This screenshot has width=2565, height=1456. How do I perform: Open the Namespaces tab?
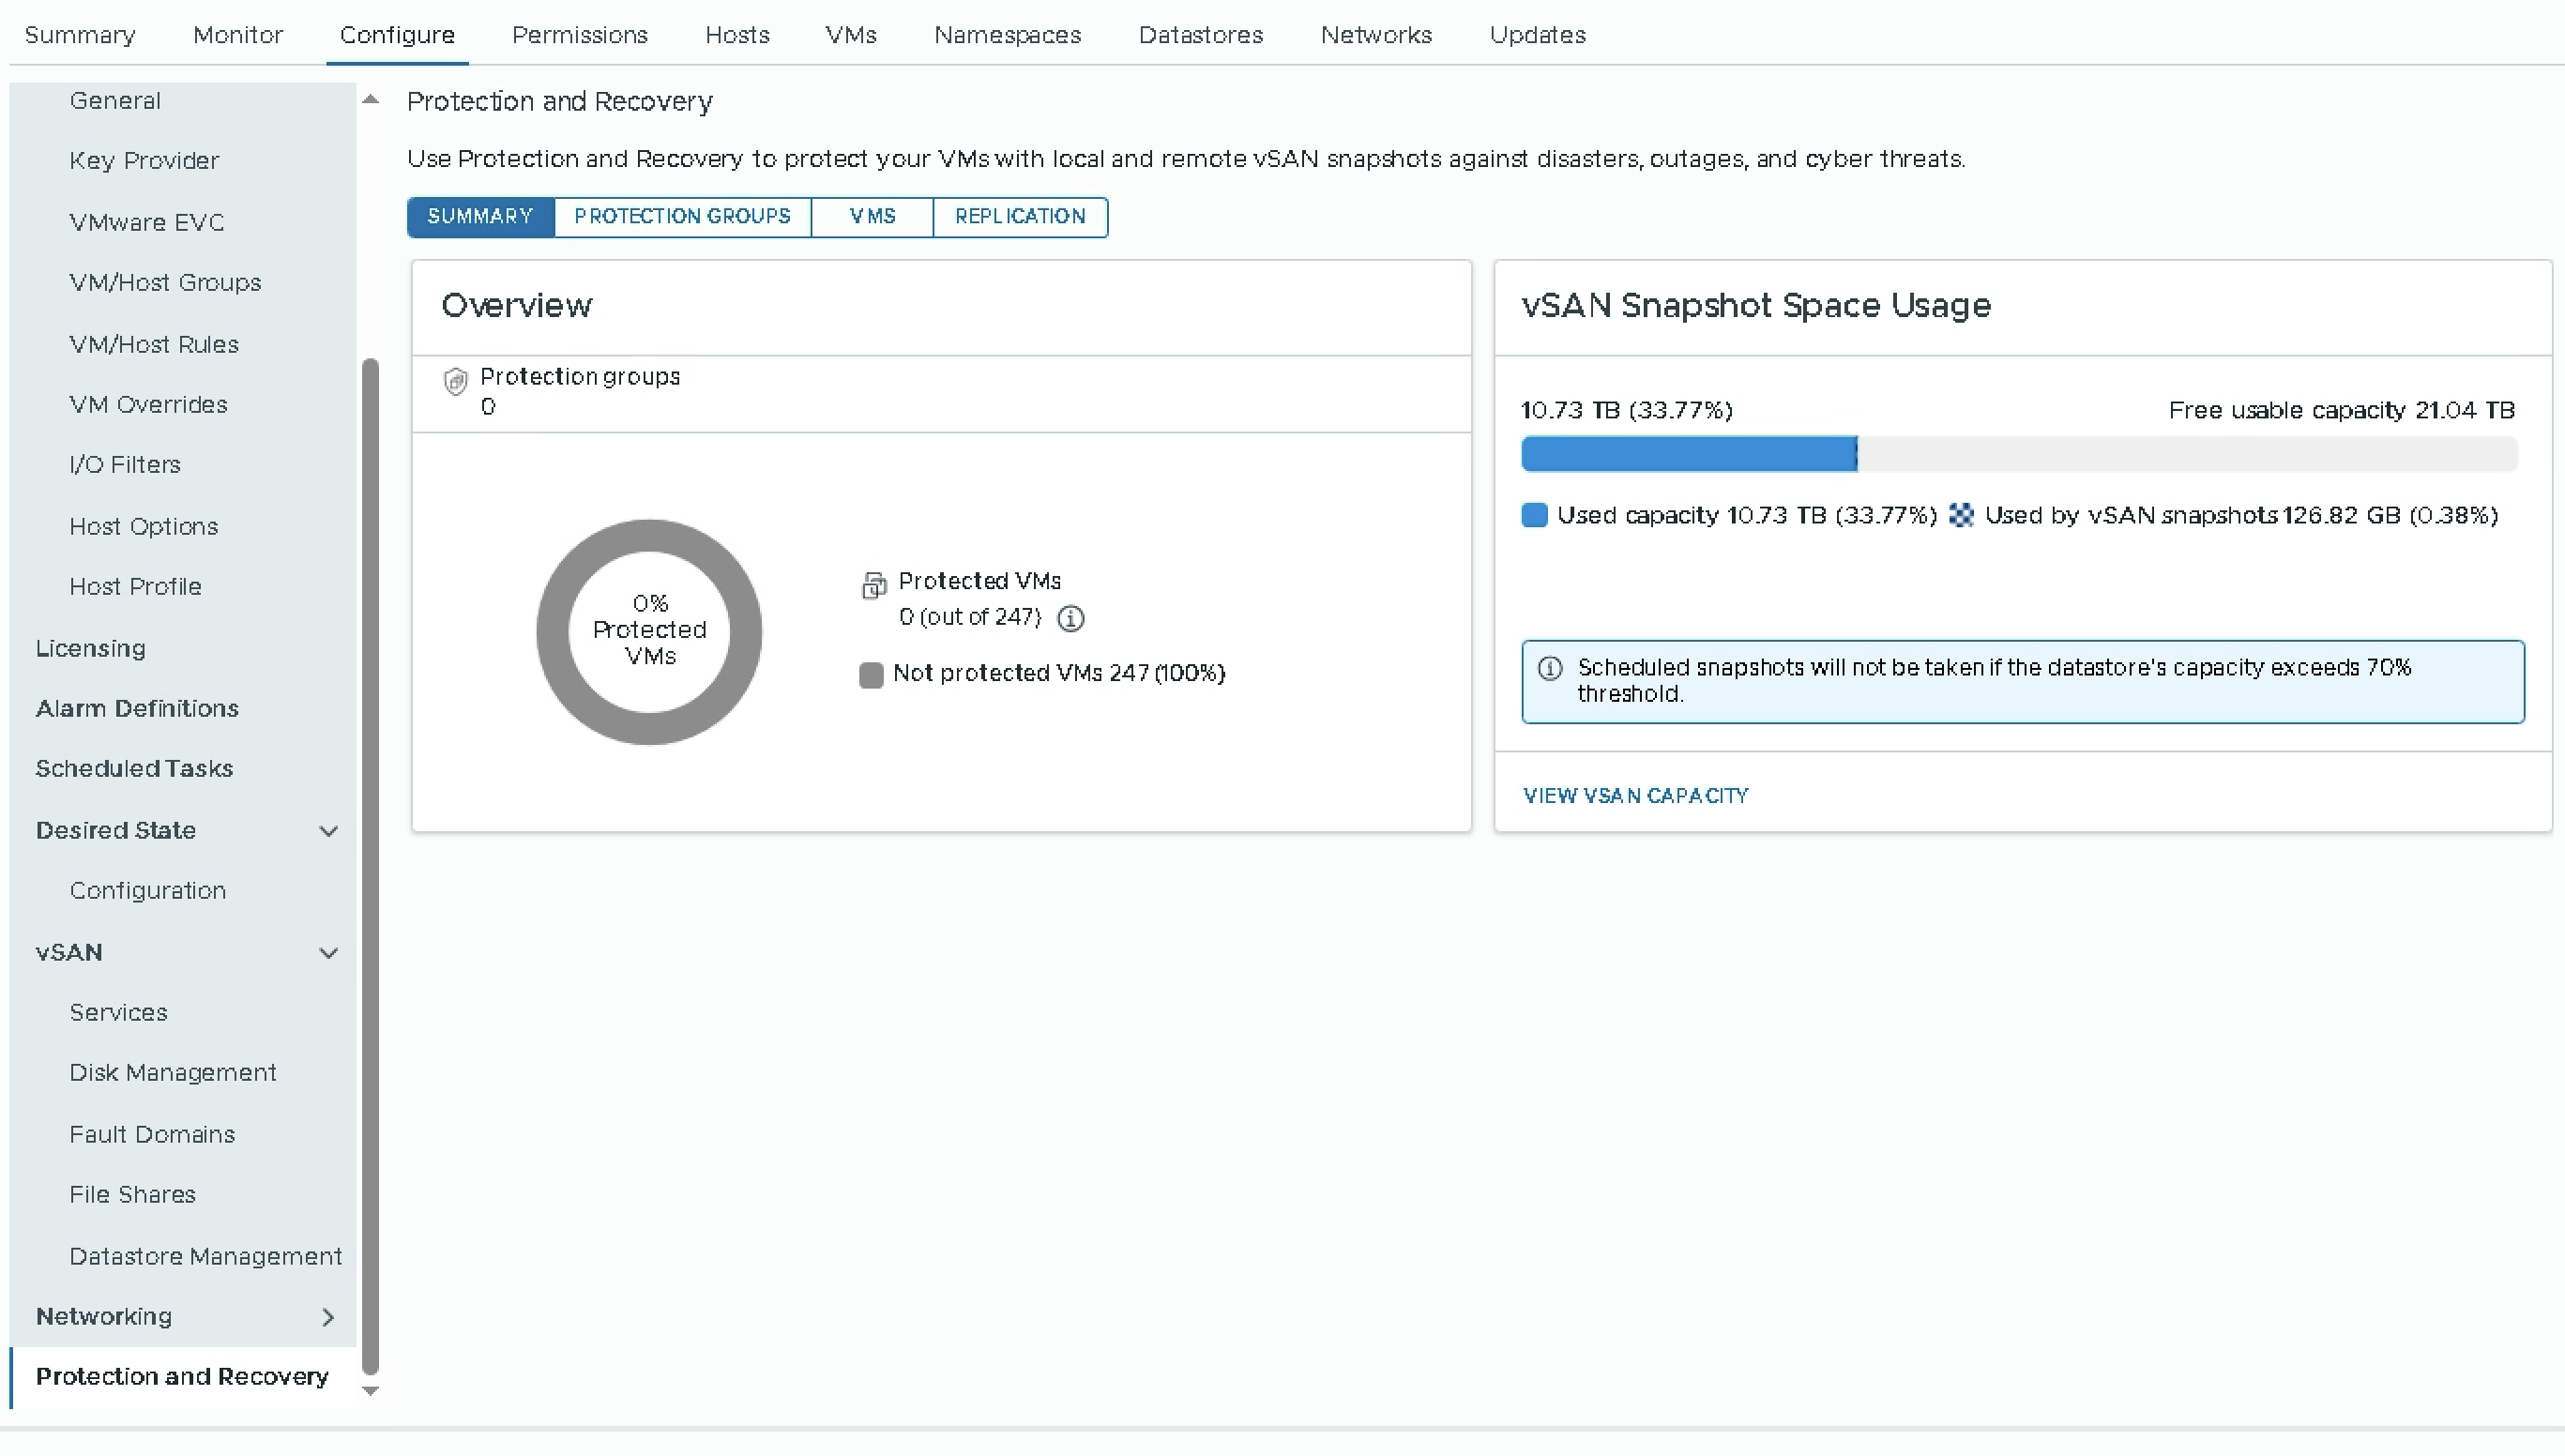click(x=1008, y=35)
